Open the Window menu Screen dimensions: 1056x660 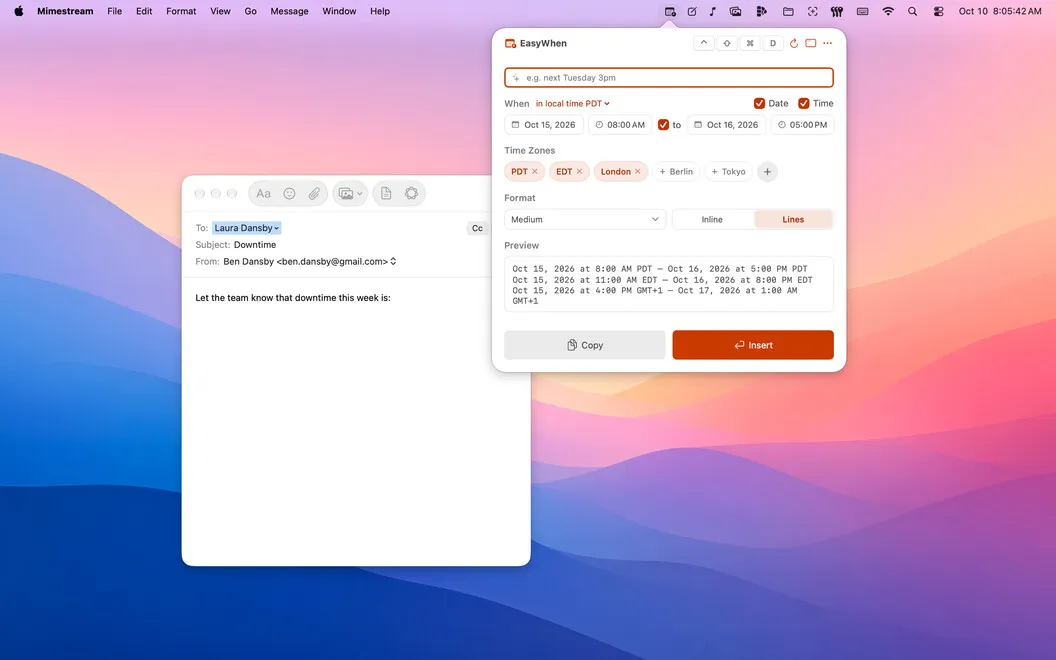339,11
